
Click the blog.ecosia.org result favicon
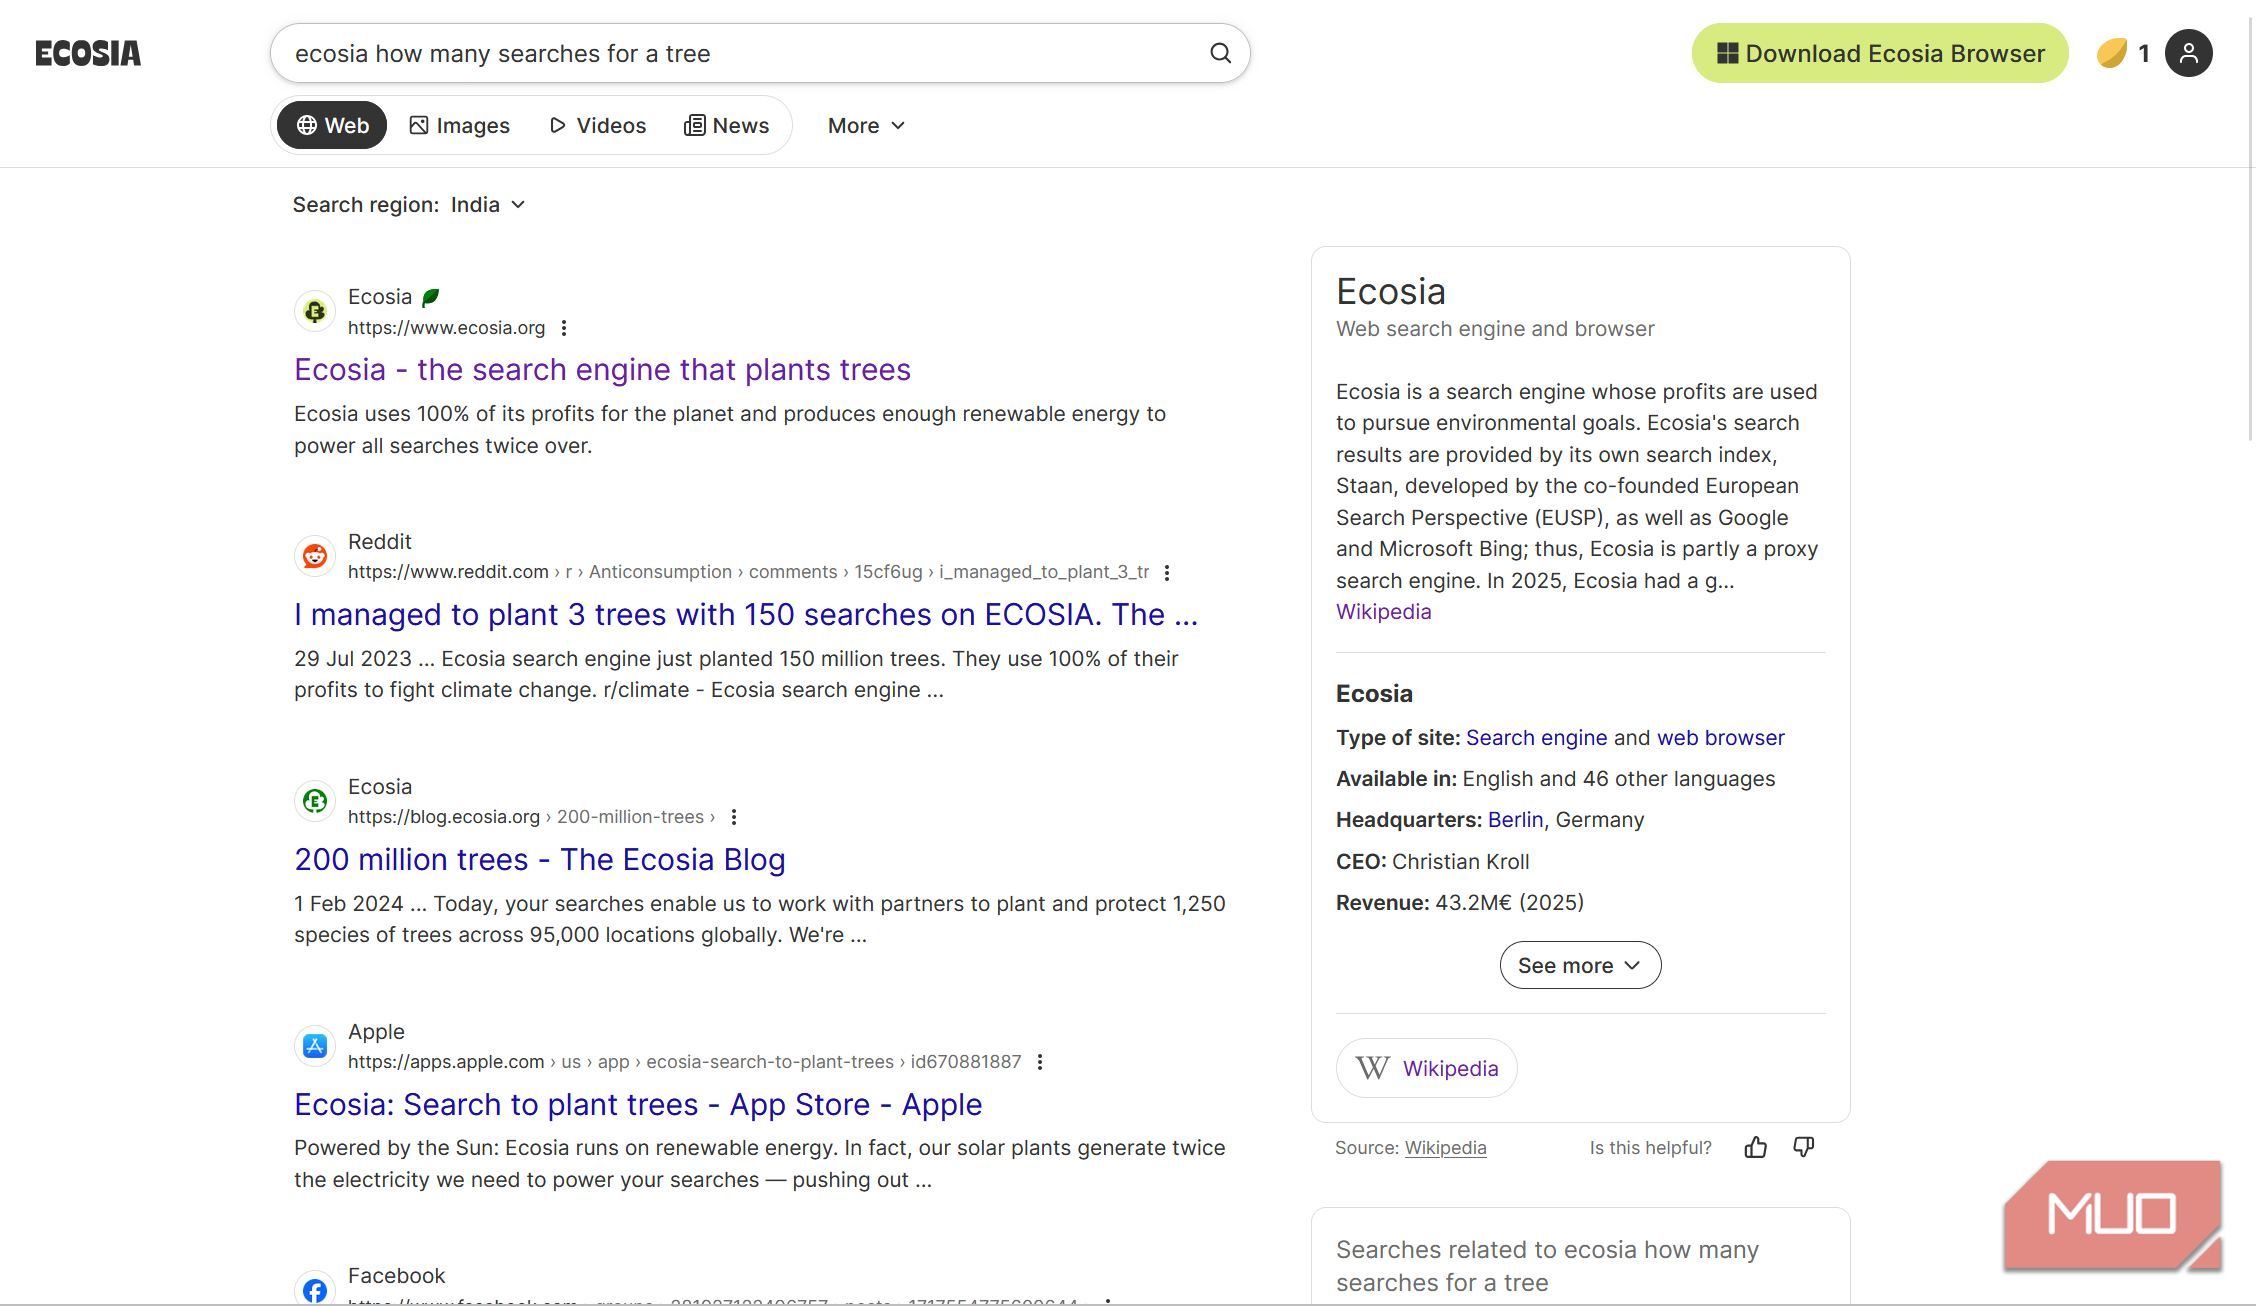coord(315,801)
